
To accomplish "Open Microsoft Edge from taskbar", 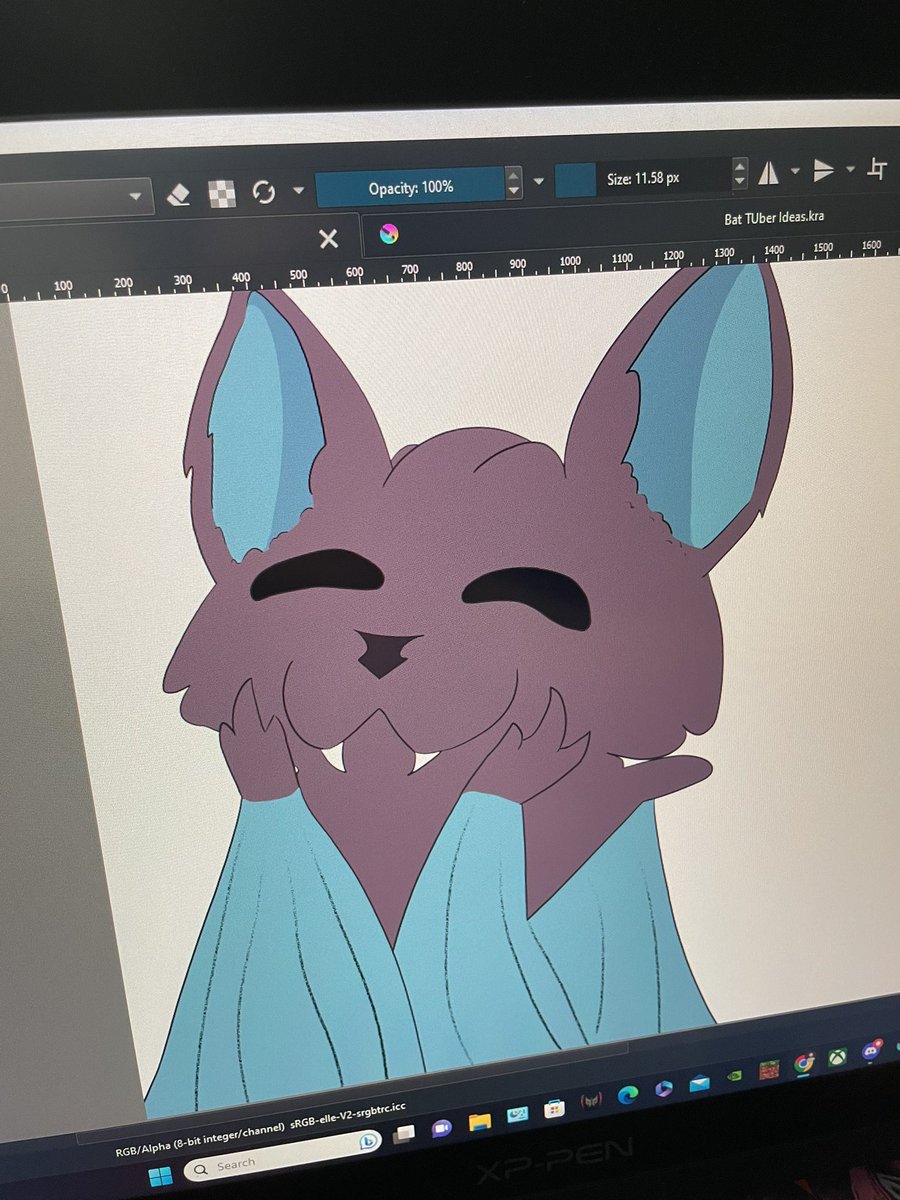I will pyautogui.click(x=628, y=1095).
